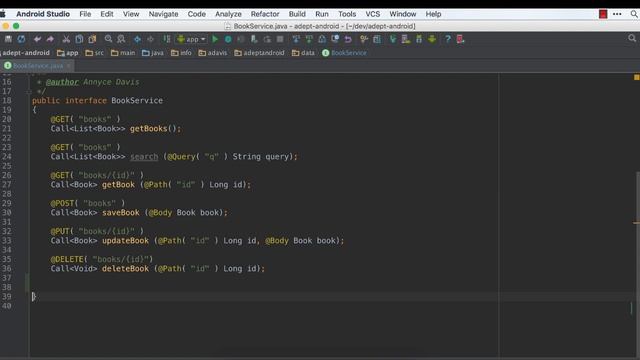Click the Search Everywhere magnifier icon

(x=632, y=38)
